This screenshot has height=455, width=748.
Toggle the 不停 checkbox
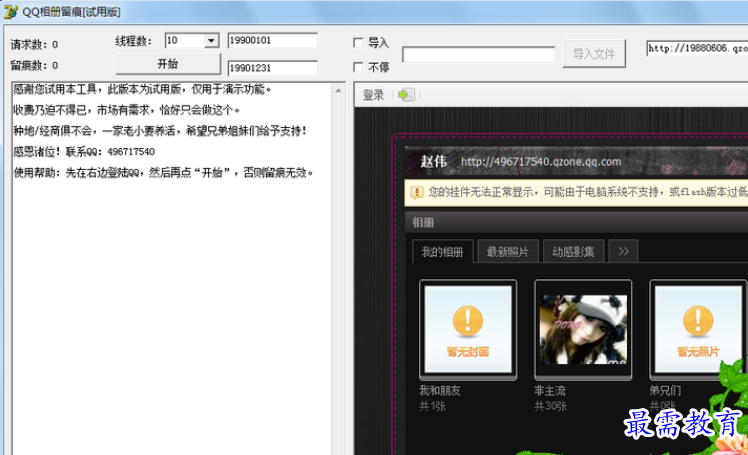coord(358,67)
